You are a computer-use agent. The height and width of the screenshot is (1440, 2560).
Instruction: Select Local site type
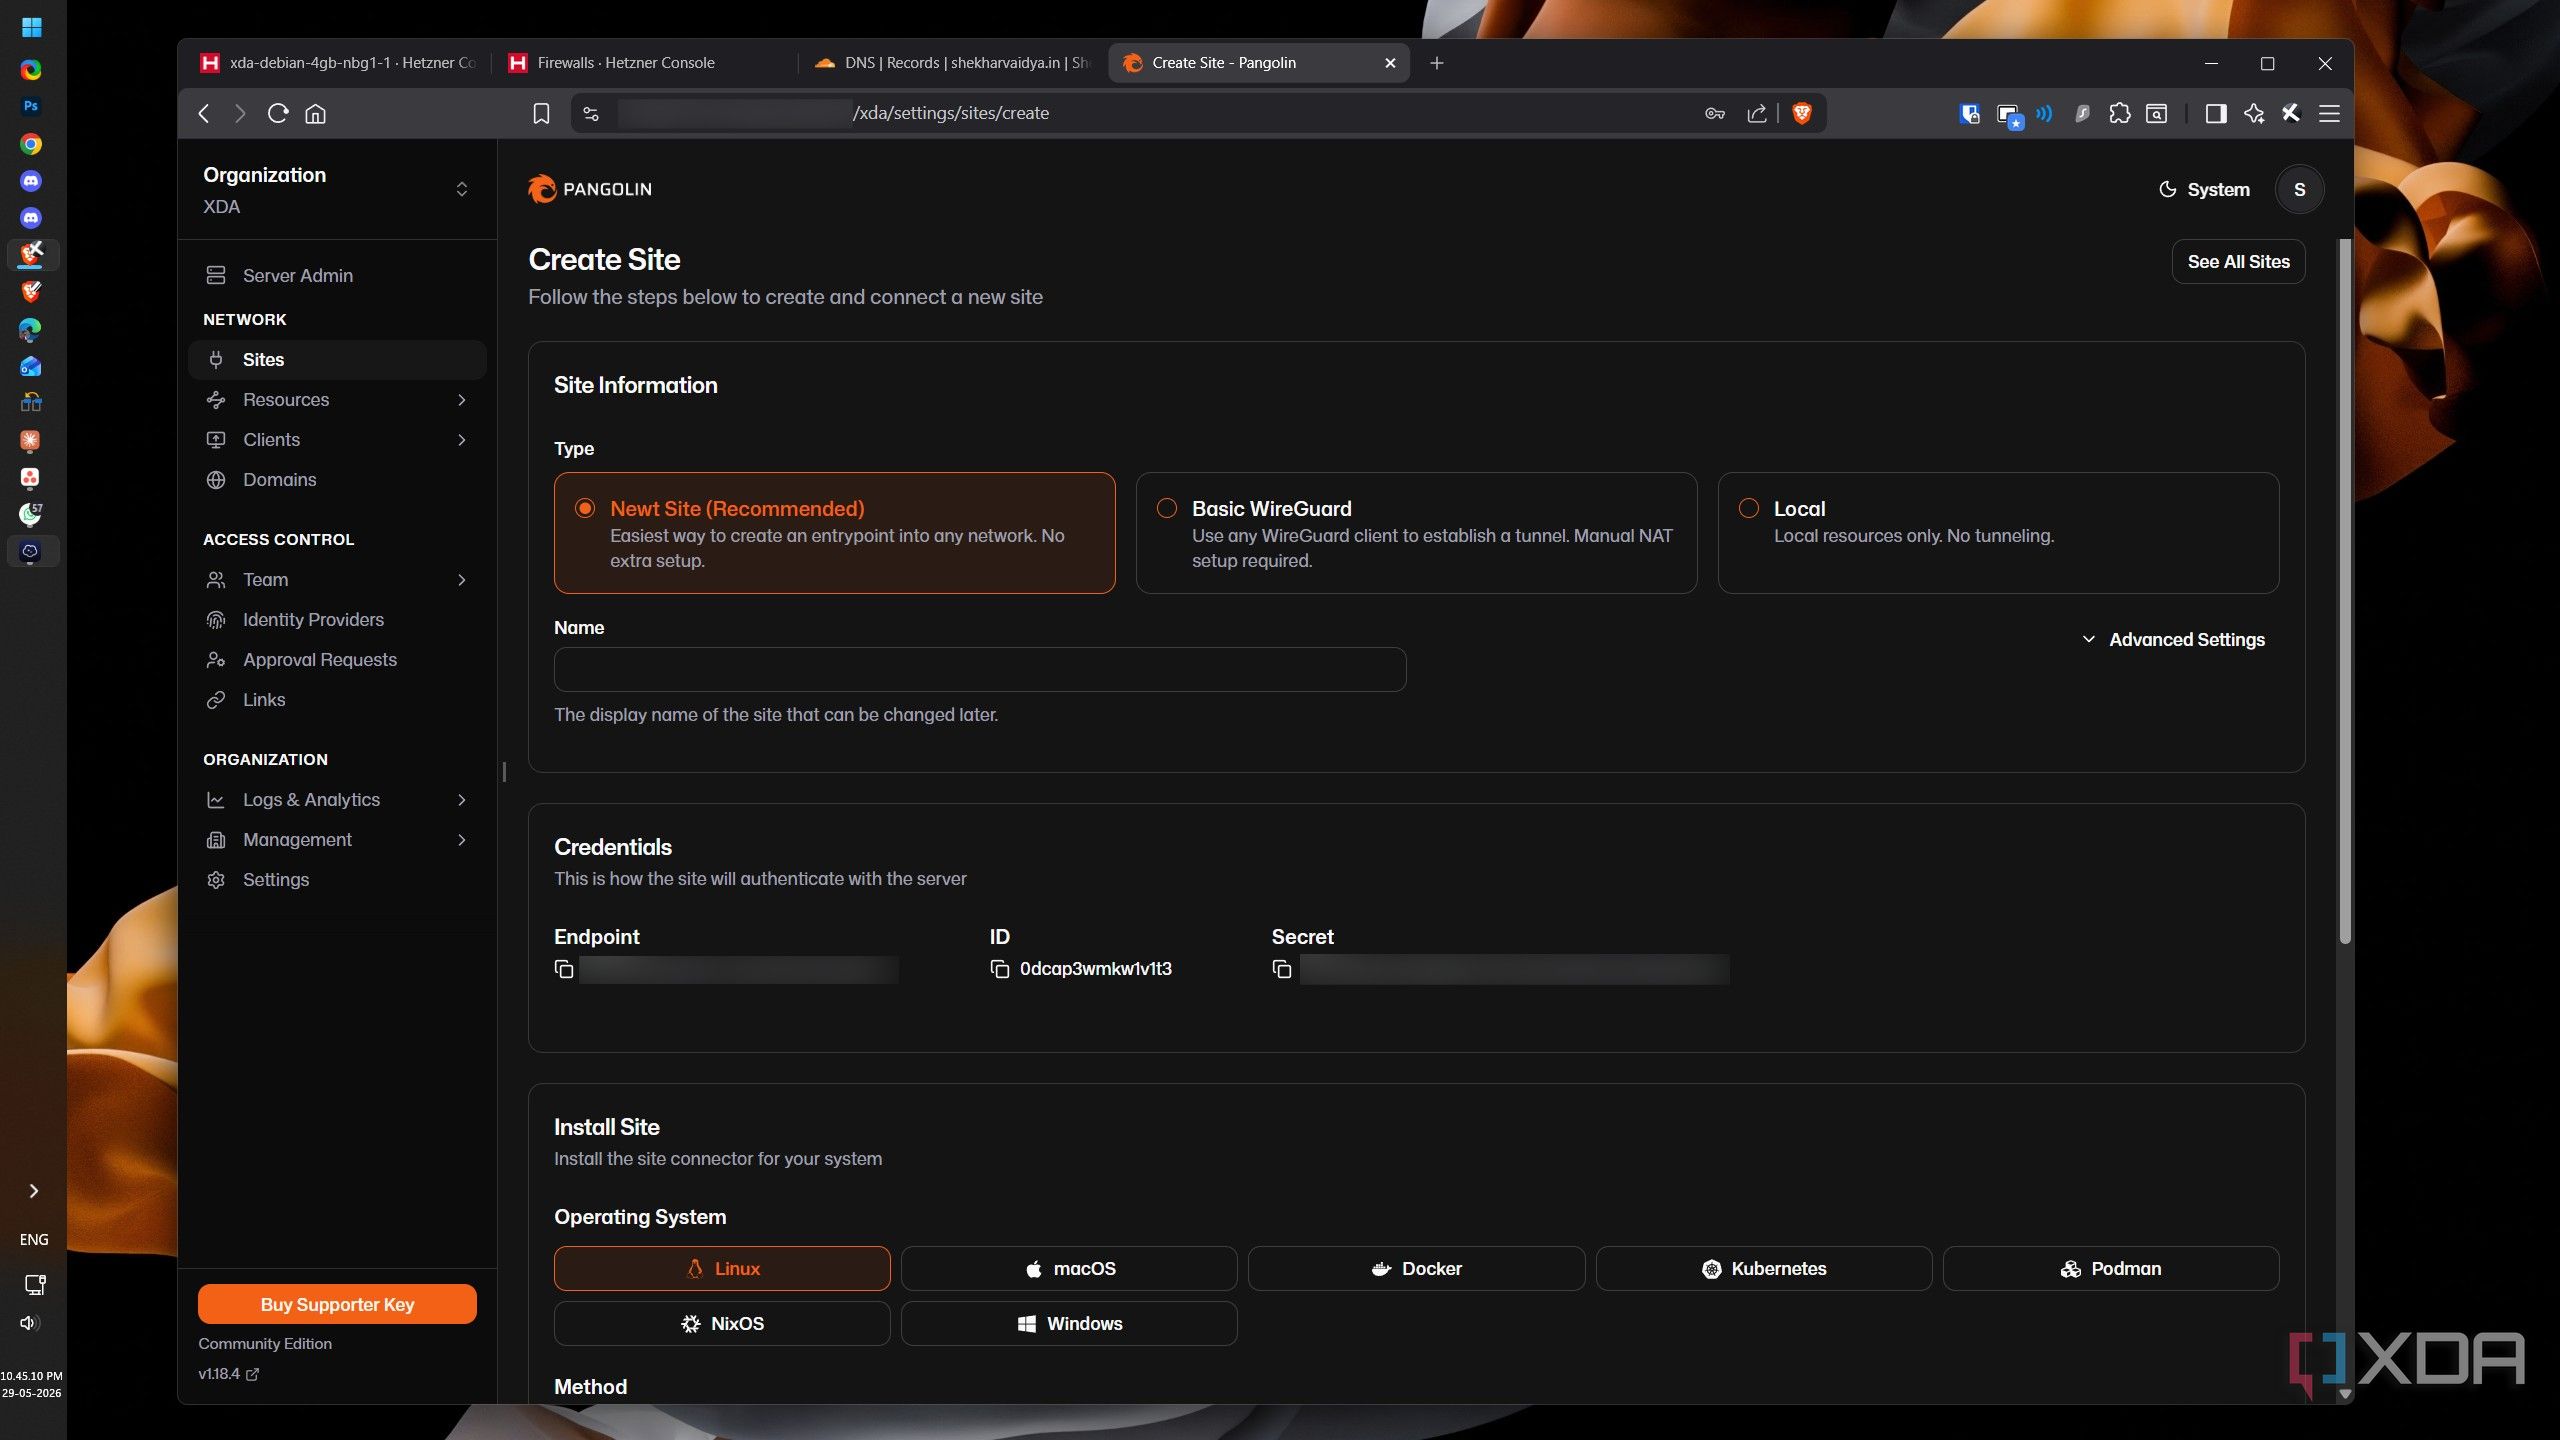(1998, 533)
